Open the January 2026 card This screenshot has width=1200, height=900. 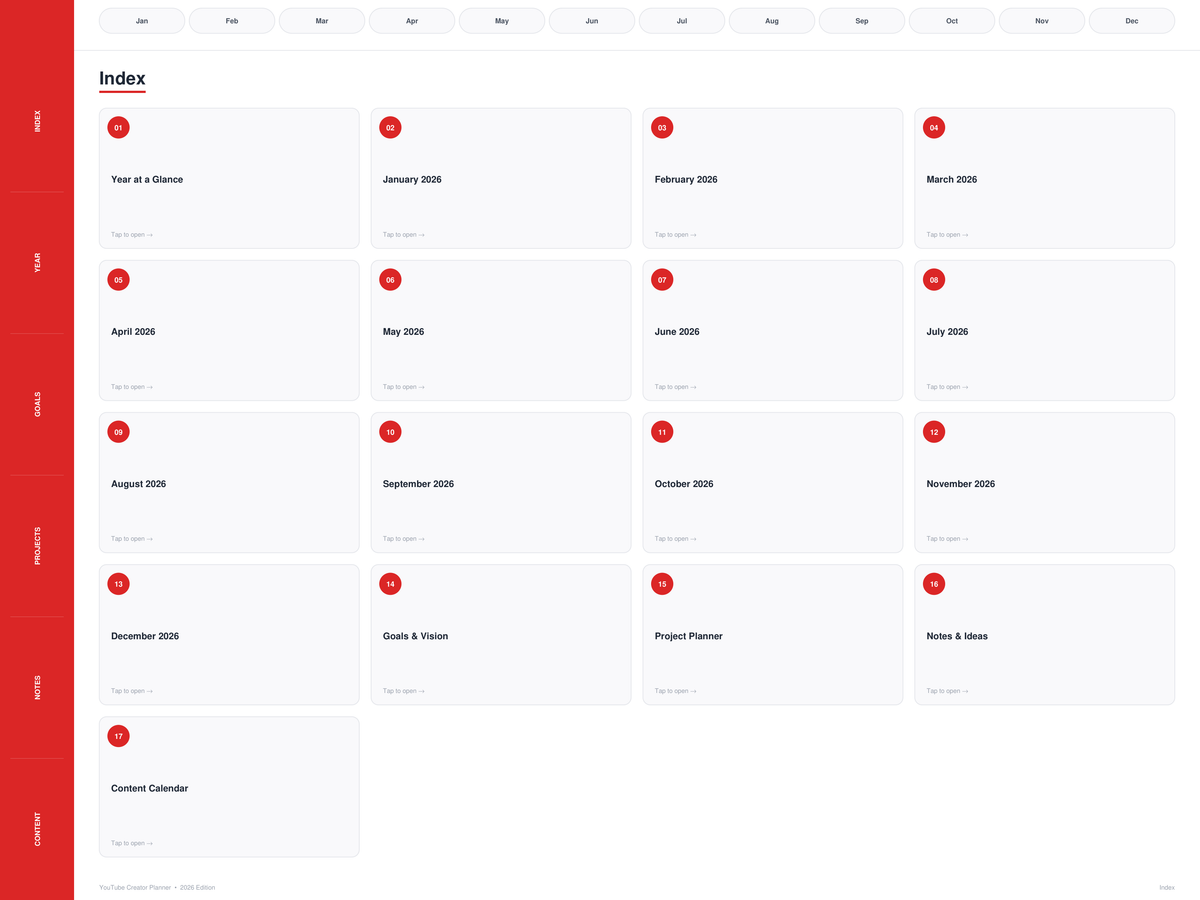click(x=501, y=178)
